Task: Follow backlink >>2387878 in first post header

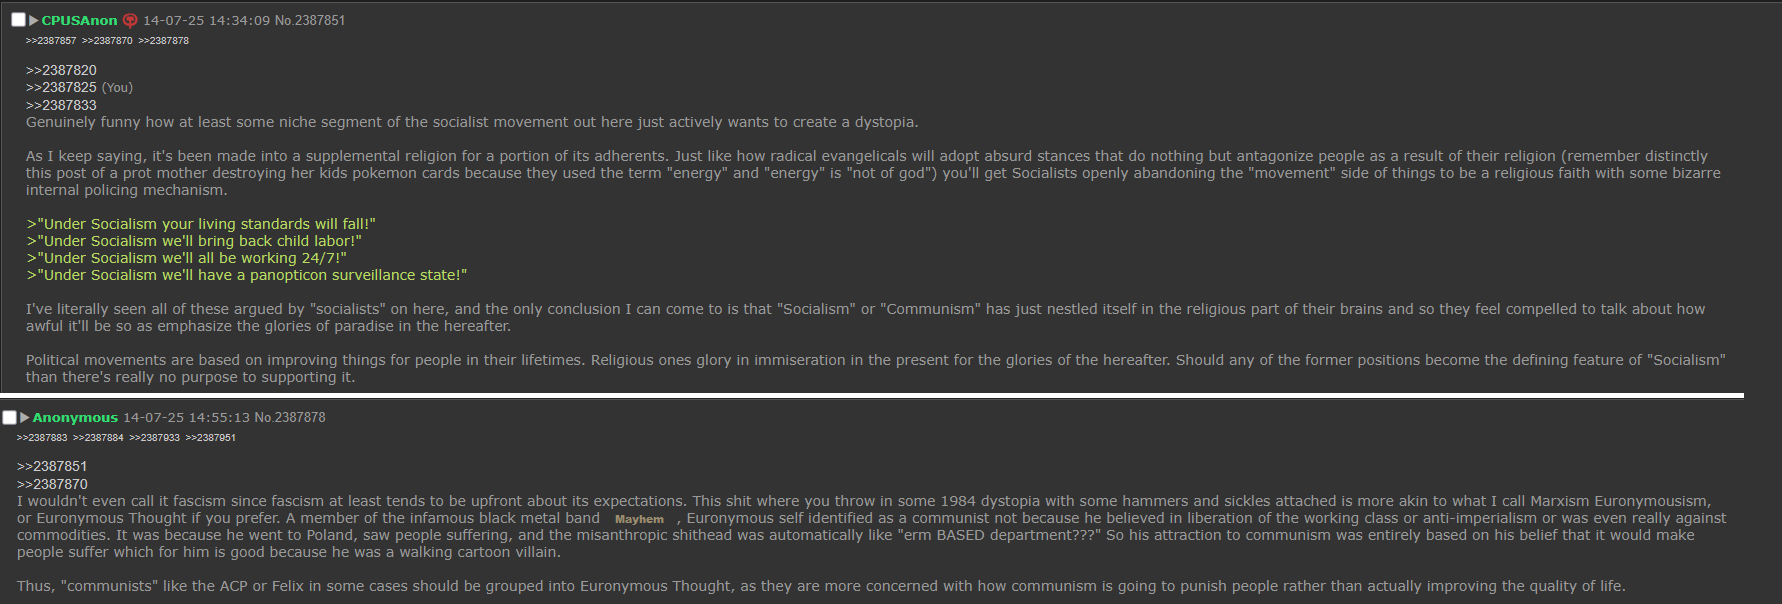Action: [163, 41]
